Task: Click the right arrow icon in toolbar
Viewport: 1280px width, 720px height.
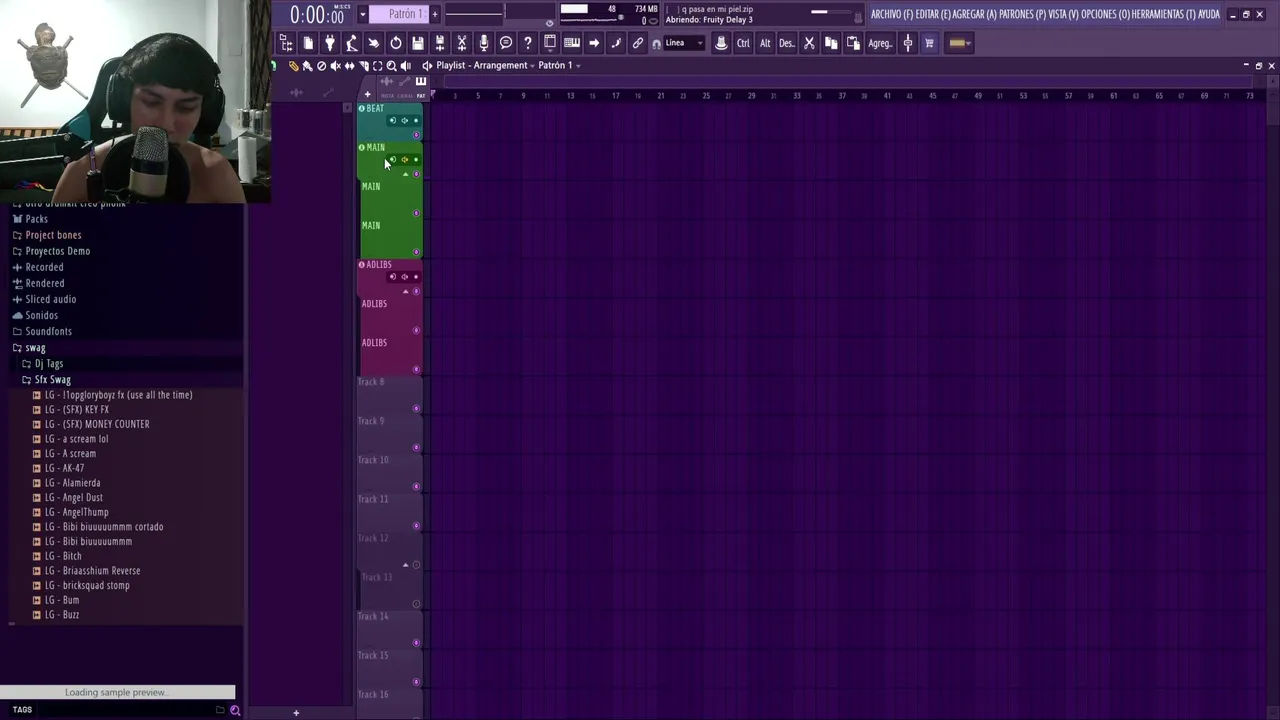Action: point(594,43)
